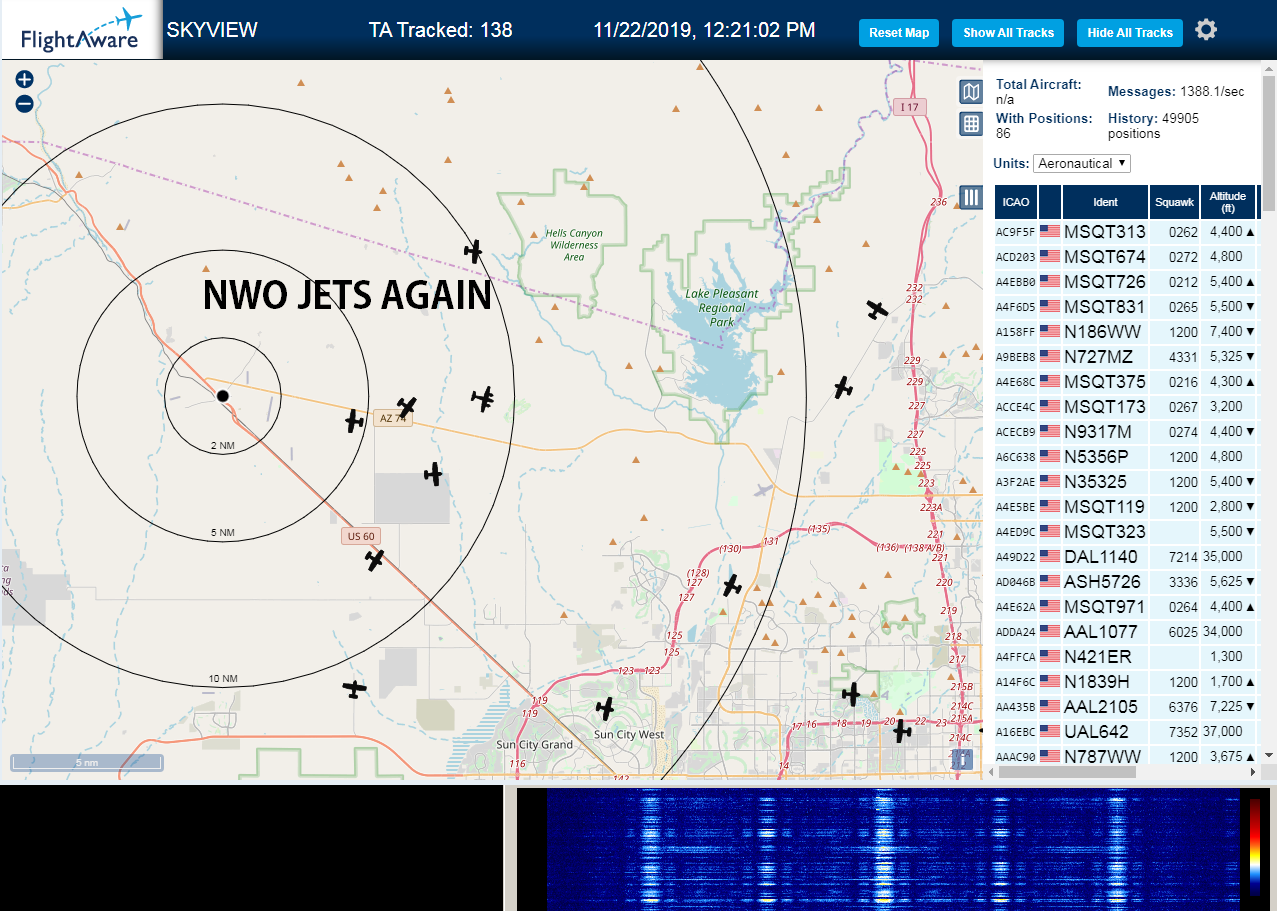Image resolution: width=1277 pixels, height=911 pixels.
Task: Open map layer selector icon
Action: pos(970,92)
